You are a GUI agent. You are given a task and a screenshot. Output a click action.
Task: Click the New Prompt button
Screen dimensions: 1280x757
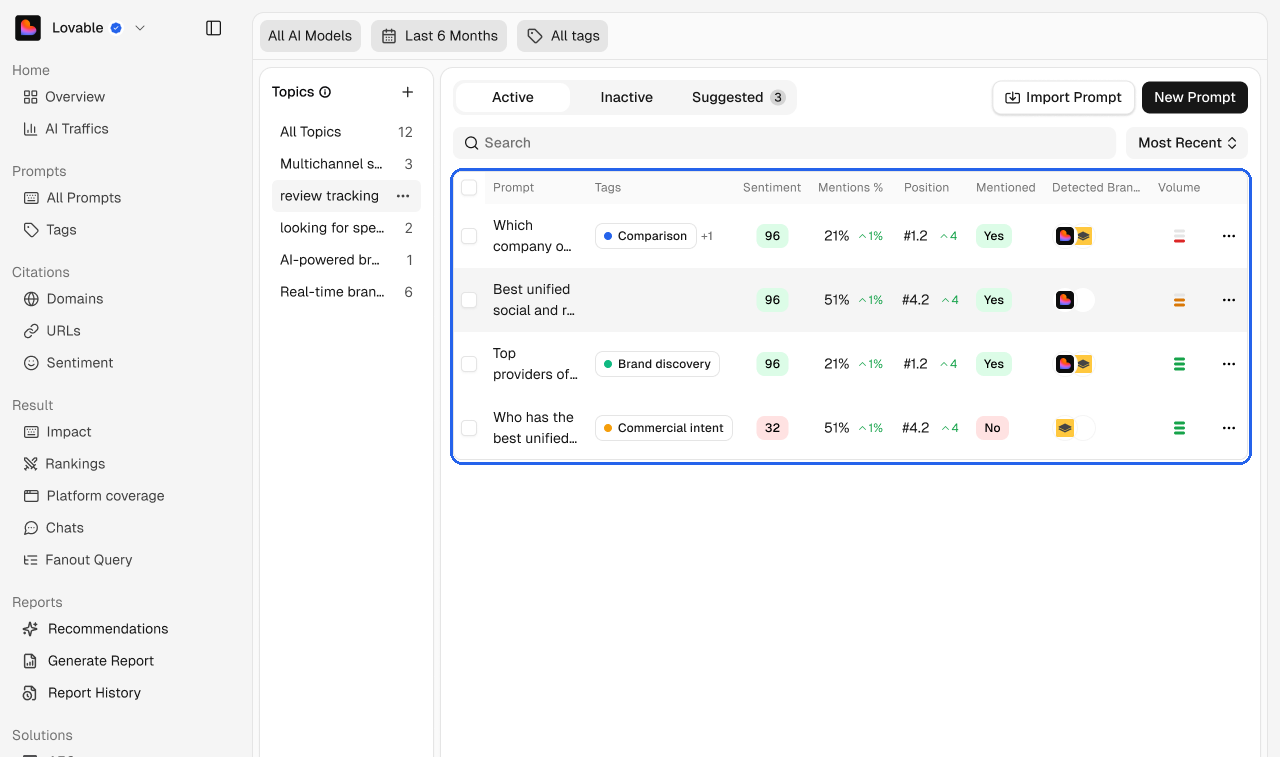1195,97
